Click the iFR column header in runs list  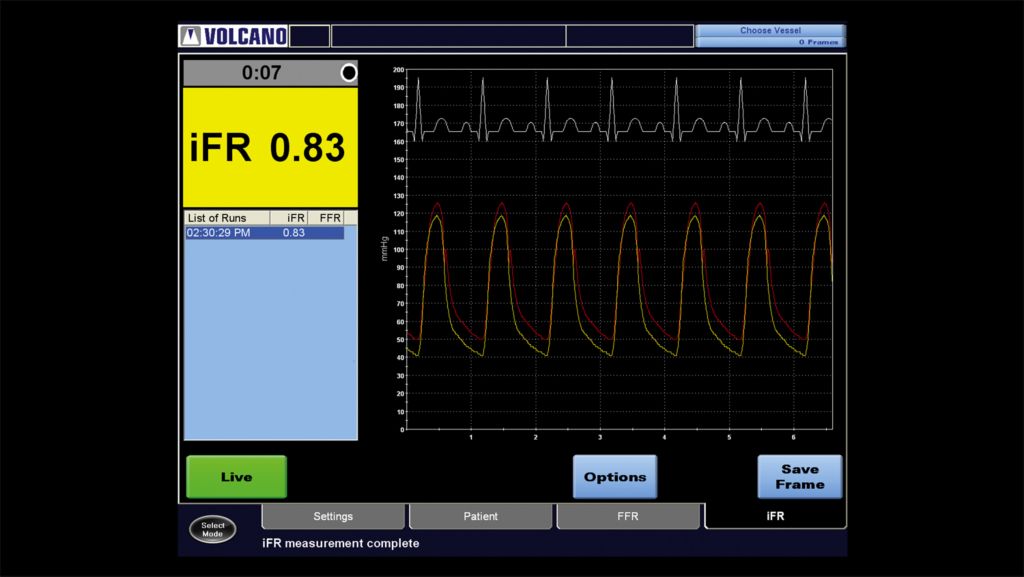coord(289,218)
